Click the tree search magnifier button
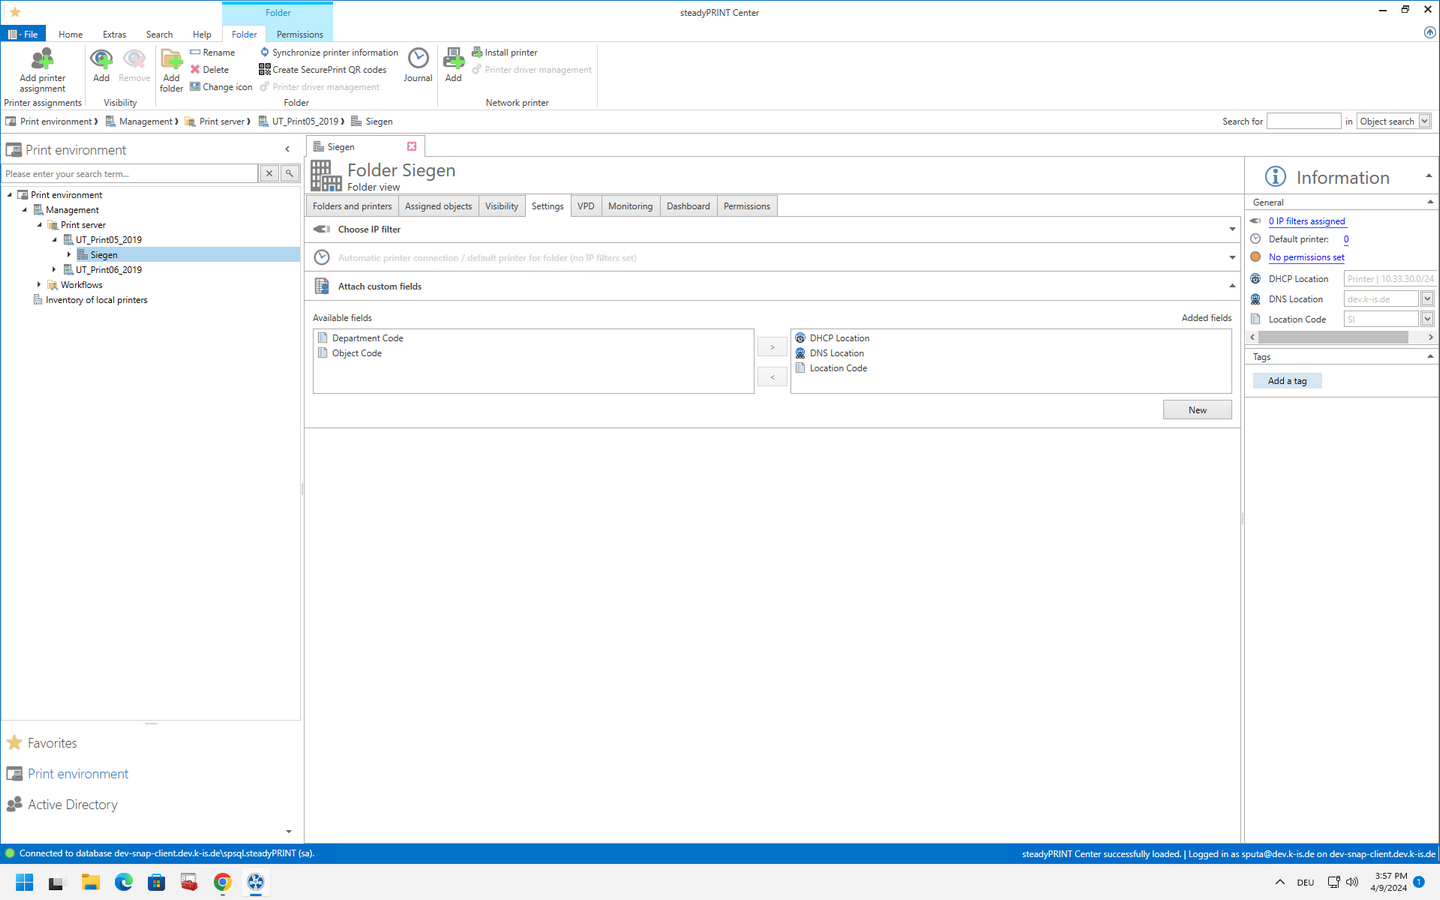The height and width of the screenshot is (900, 1440). 289,174
